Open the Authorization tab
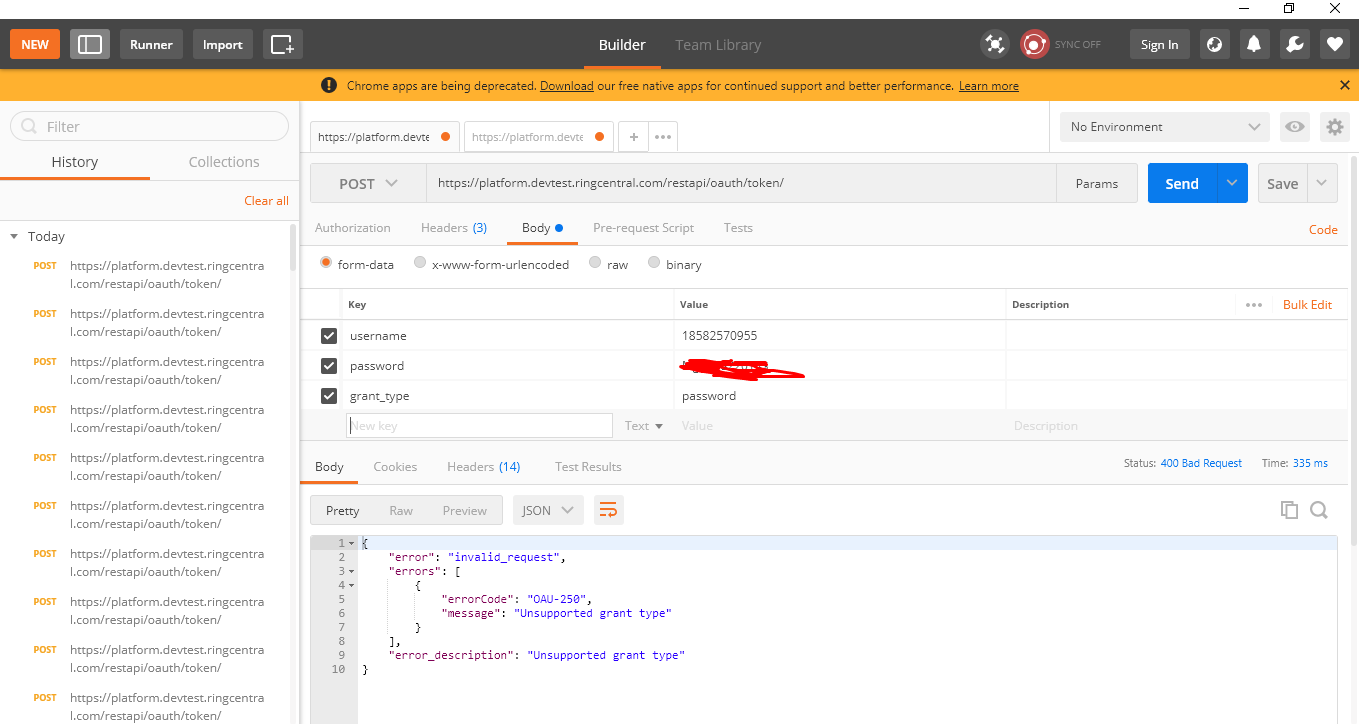This screenshot has width=1359, height=724. pos(353,228)
